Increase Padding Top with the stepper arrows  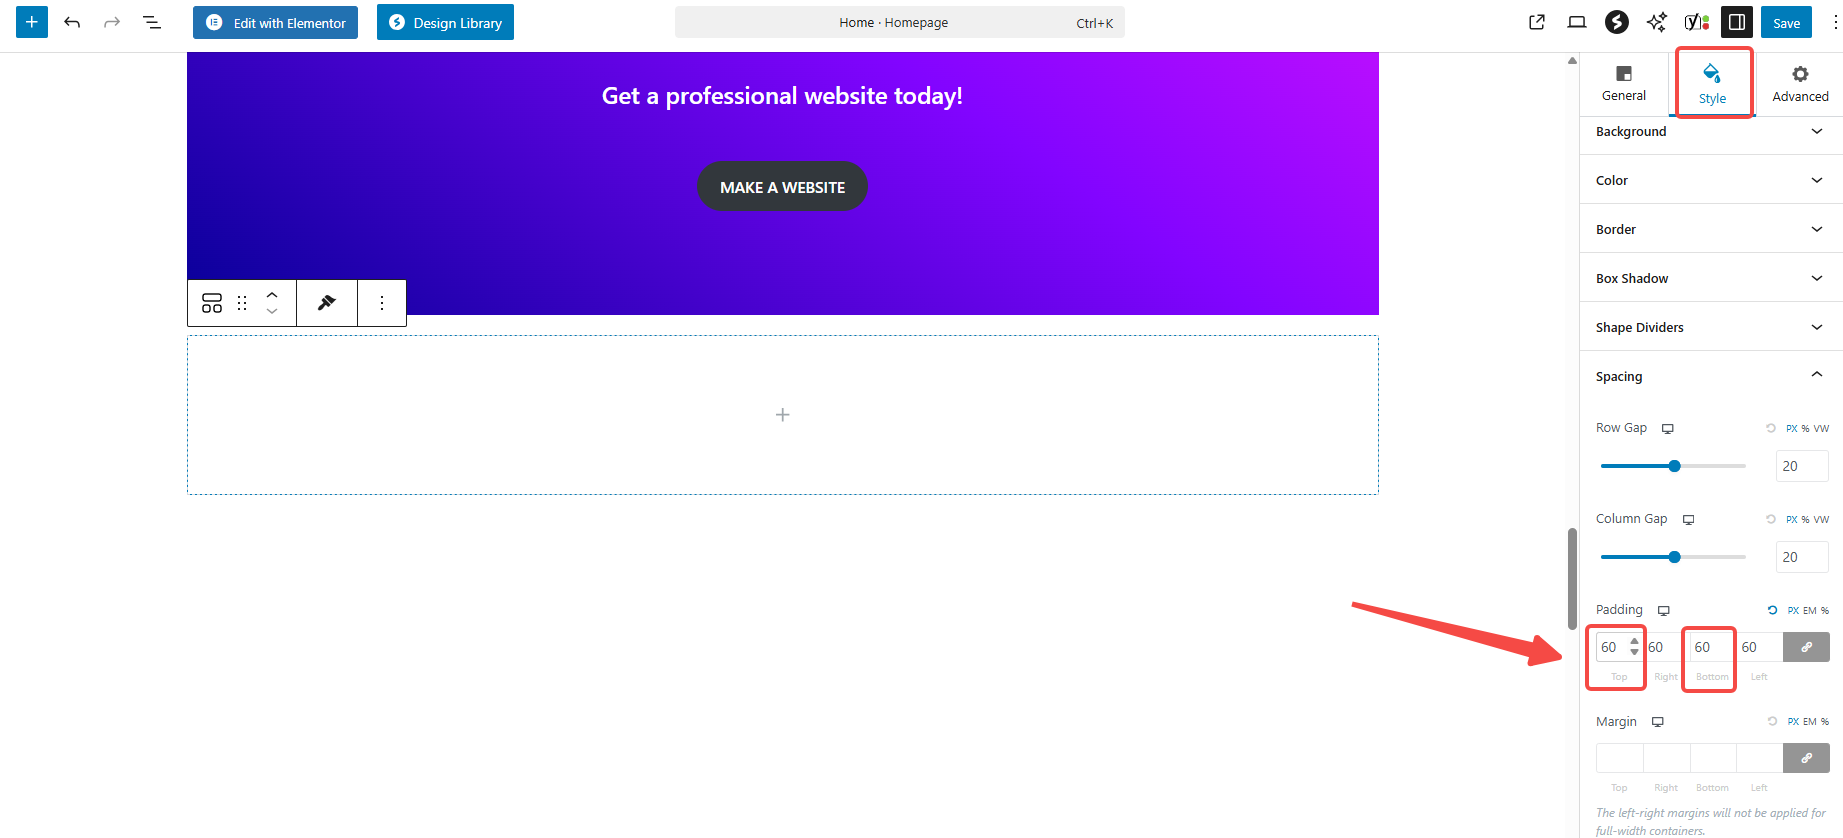tap(1634, 641)
